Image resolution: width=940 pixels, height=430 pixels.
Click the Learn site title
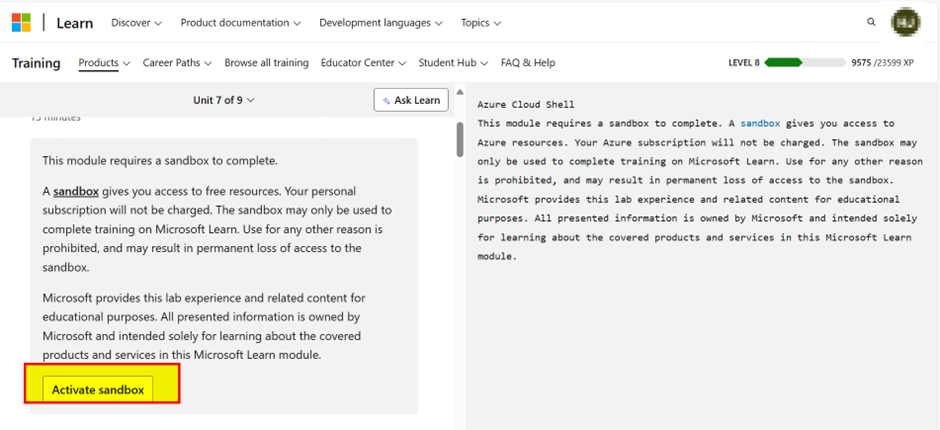pyautogui.click(x=75, y=23)
